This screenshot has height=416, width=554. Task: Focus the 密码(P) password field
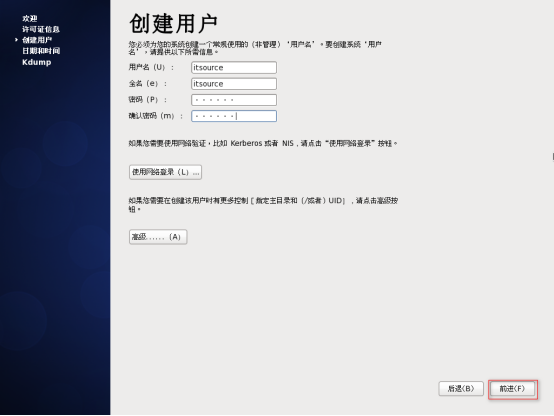click(x=234, y=100)
